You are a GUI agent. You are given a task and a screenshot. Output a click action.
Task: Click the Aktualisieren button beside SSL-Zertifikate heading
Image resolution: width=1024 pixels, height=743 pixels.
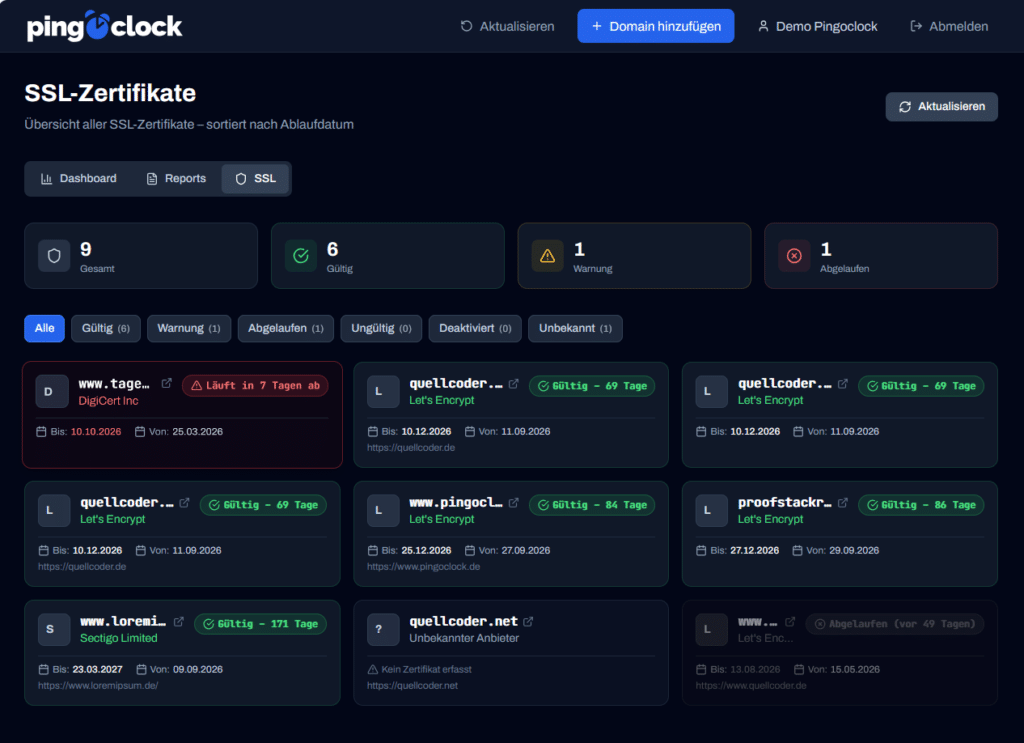coord(941,106)
